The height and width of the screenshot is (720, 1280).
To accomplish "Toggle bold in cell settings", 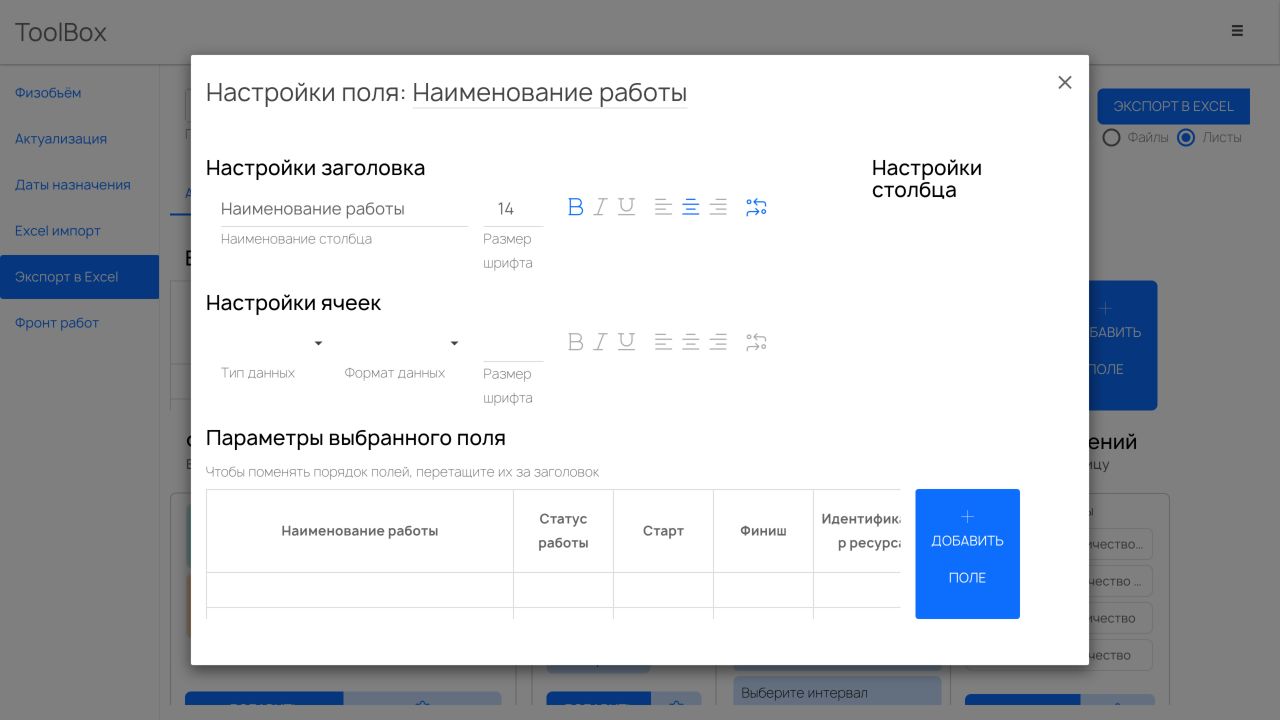I will [x=575, y=342].
